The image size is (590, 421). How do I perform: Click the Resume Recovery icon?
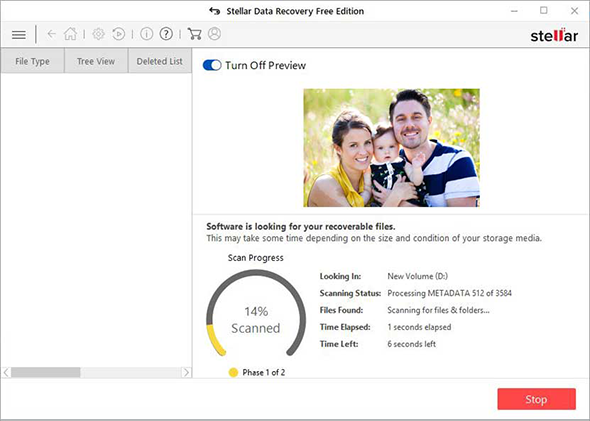(x=119, y=34)
